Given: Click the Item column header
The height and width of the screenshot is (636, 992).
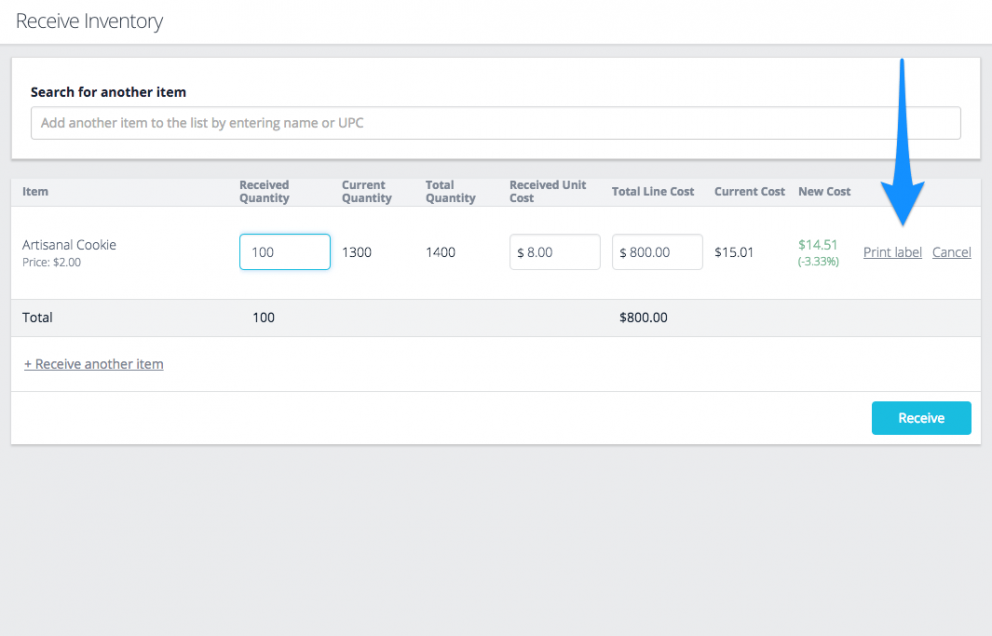Looking at the screenshot, I should 36,191.
